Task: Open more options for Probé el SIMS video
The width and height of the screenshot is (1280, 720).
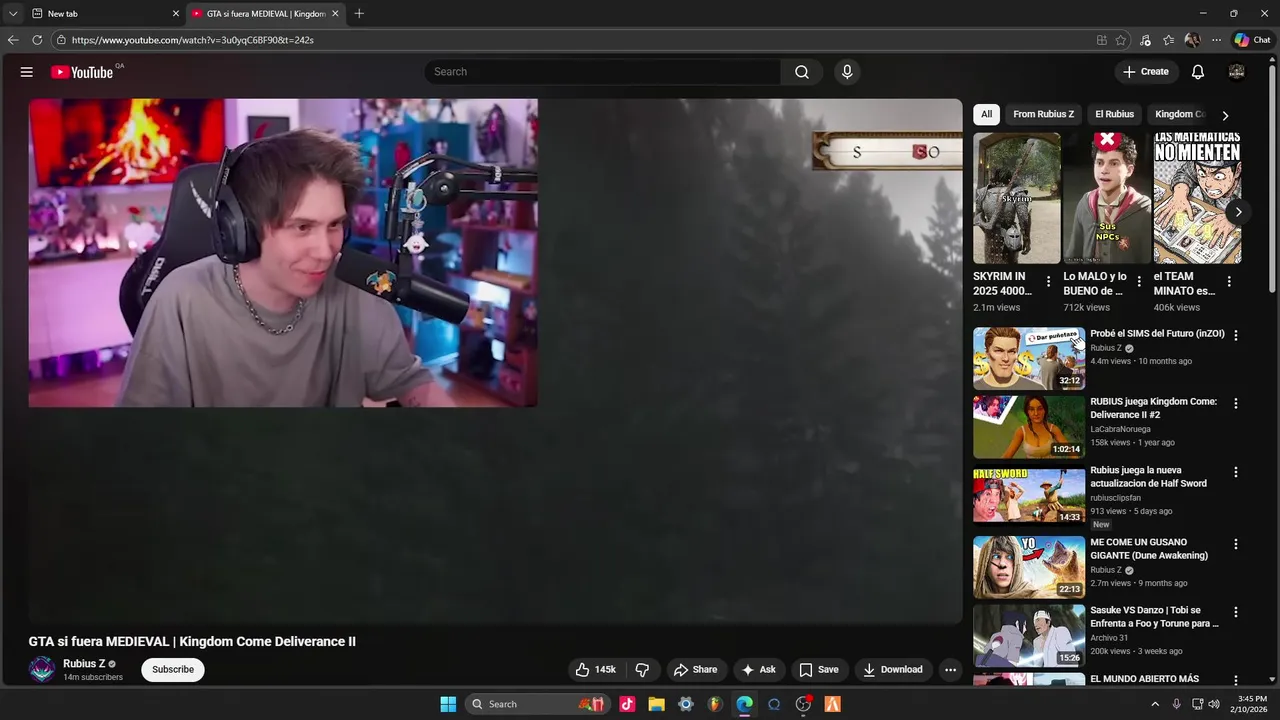Action: point(1236,335)
